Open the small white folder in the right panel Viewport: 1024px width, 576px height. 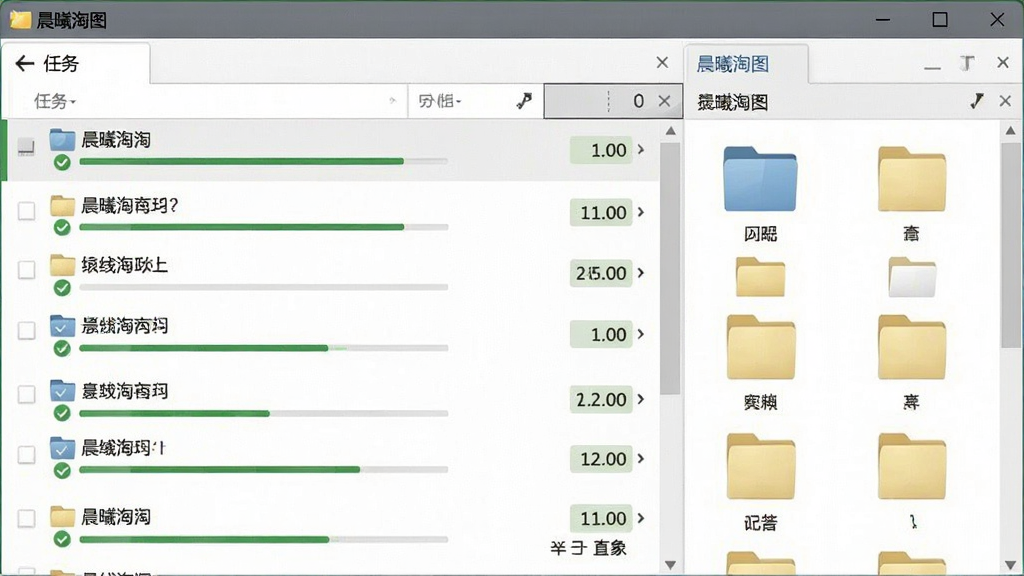coord(912,277)
